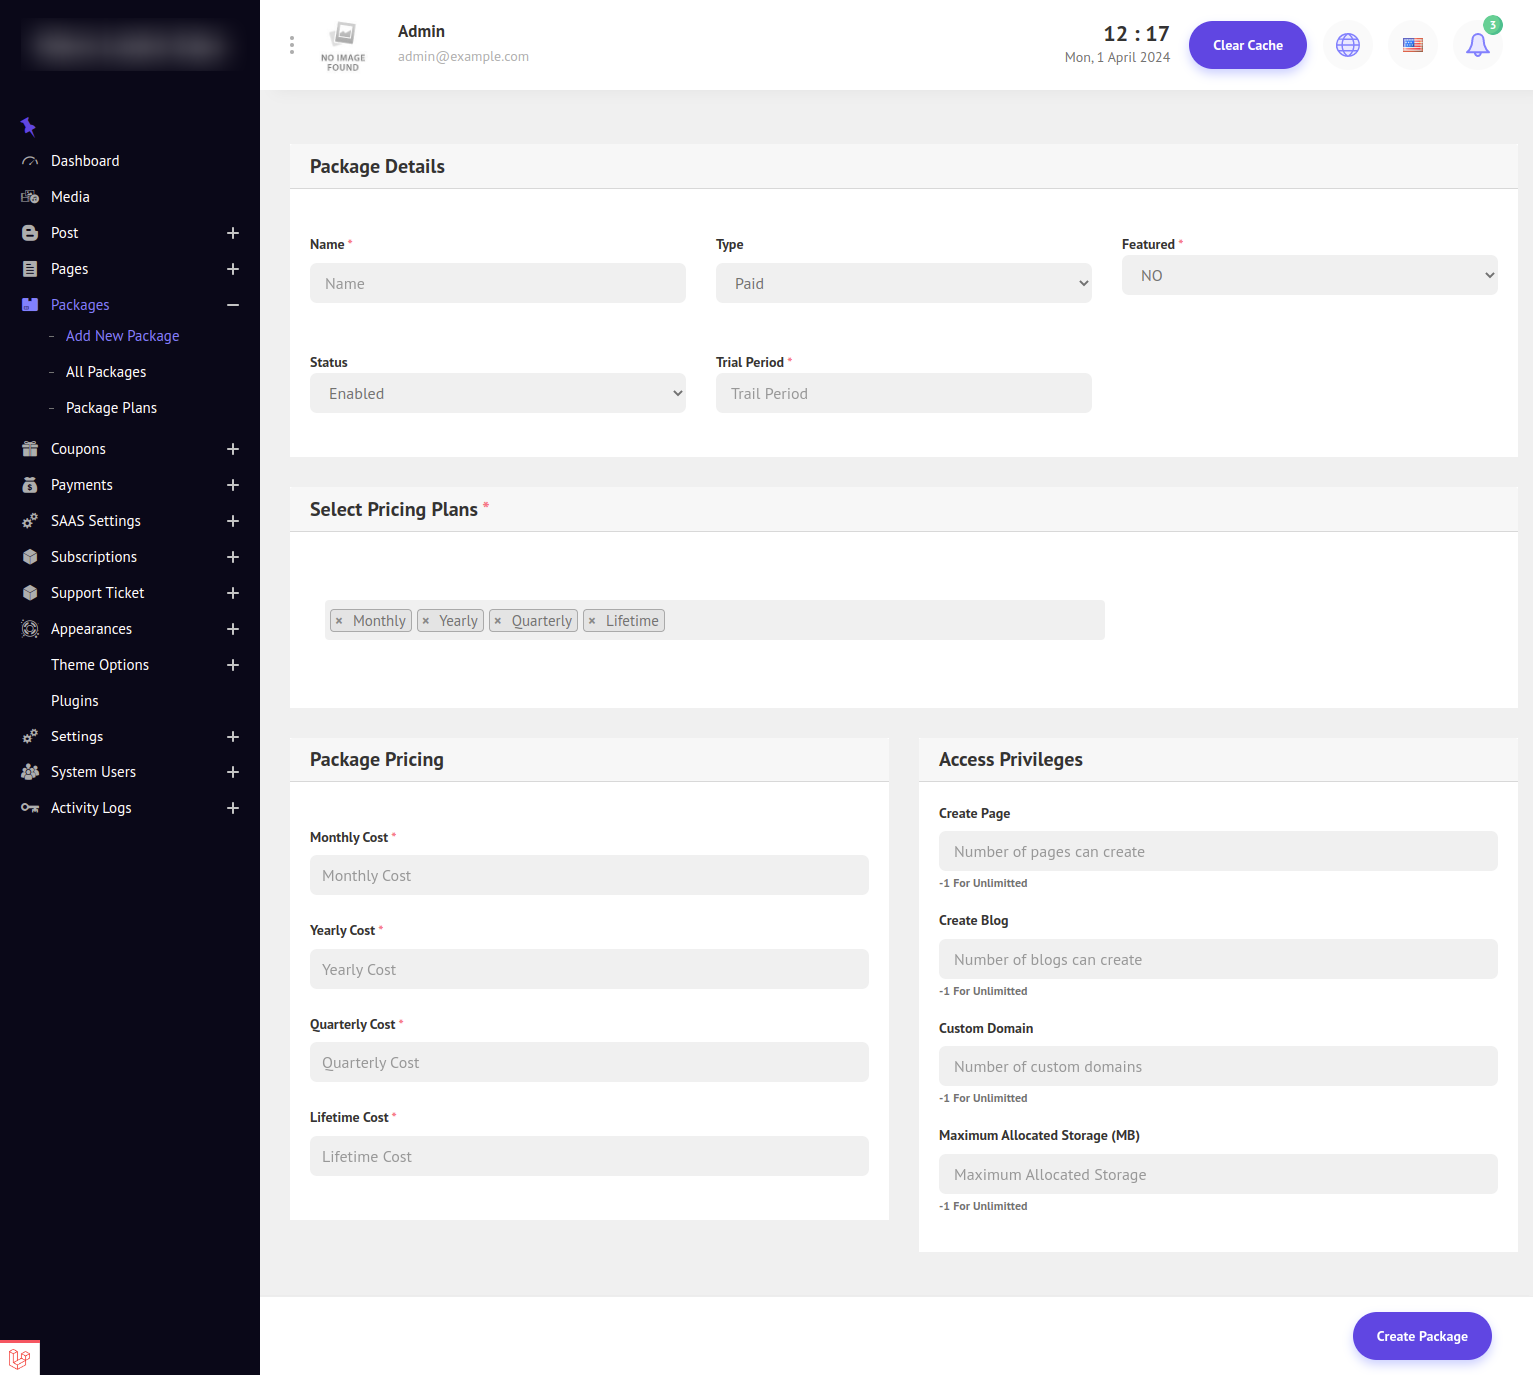Screen dimensions: 1533x1375
Task: Open the notification bell
Action: [1477, 45]
